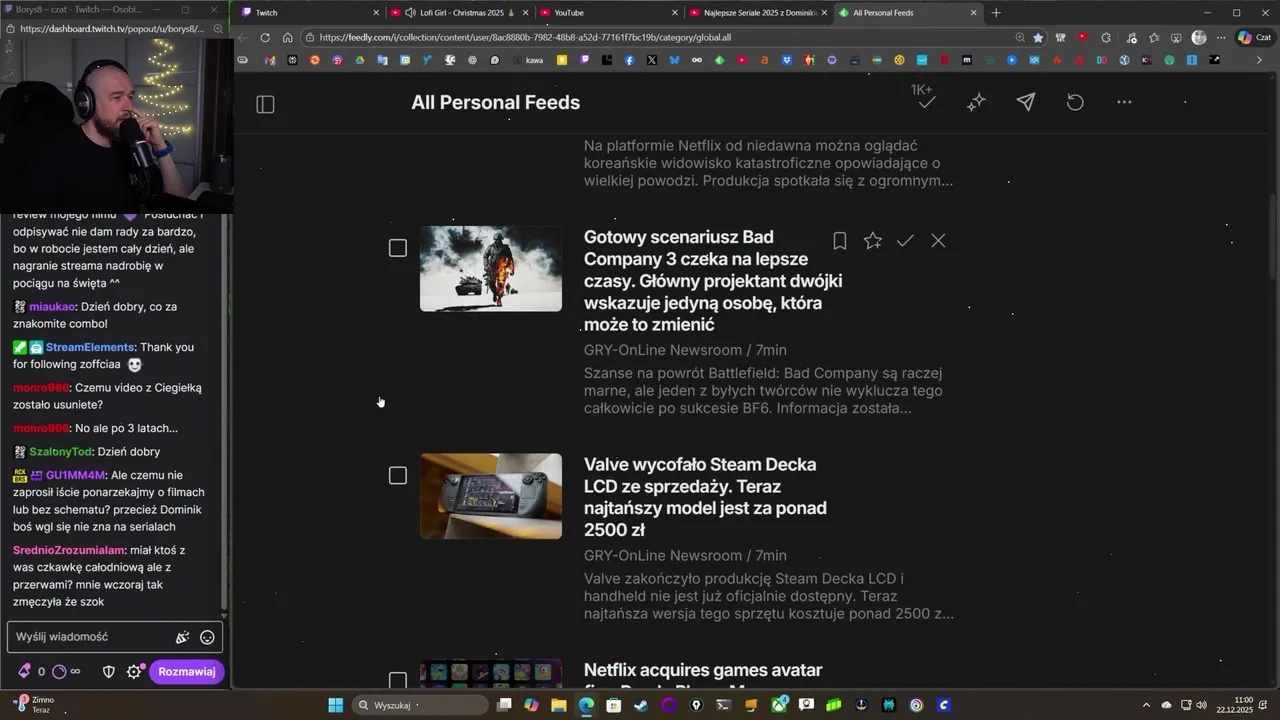Screen dimensions: 1280x720
Task: Toggle the Feedly left sidebar panel icon
Action: tap(265, 104)
